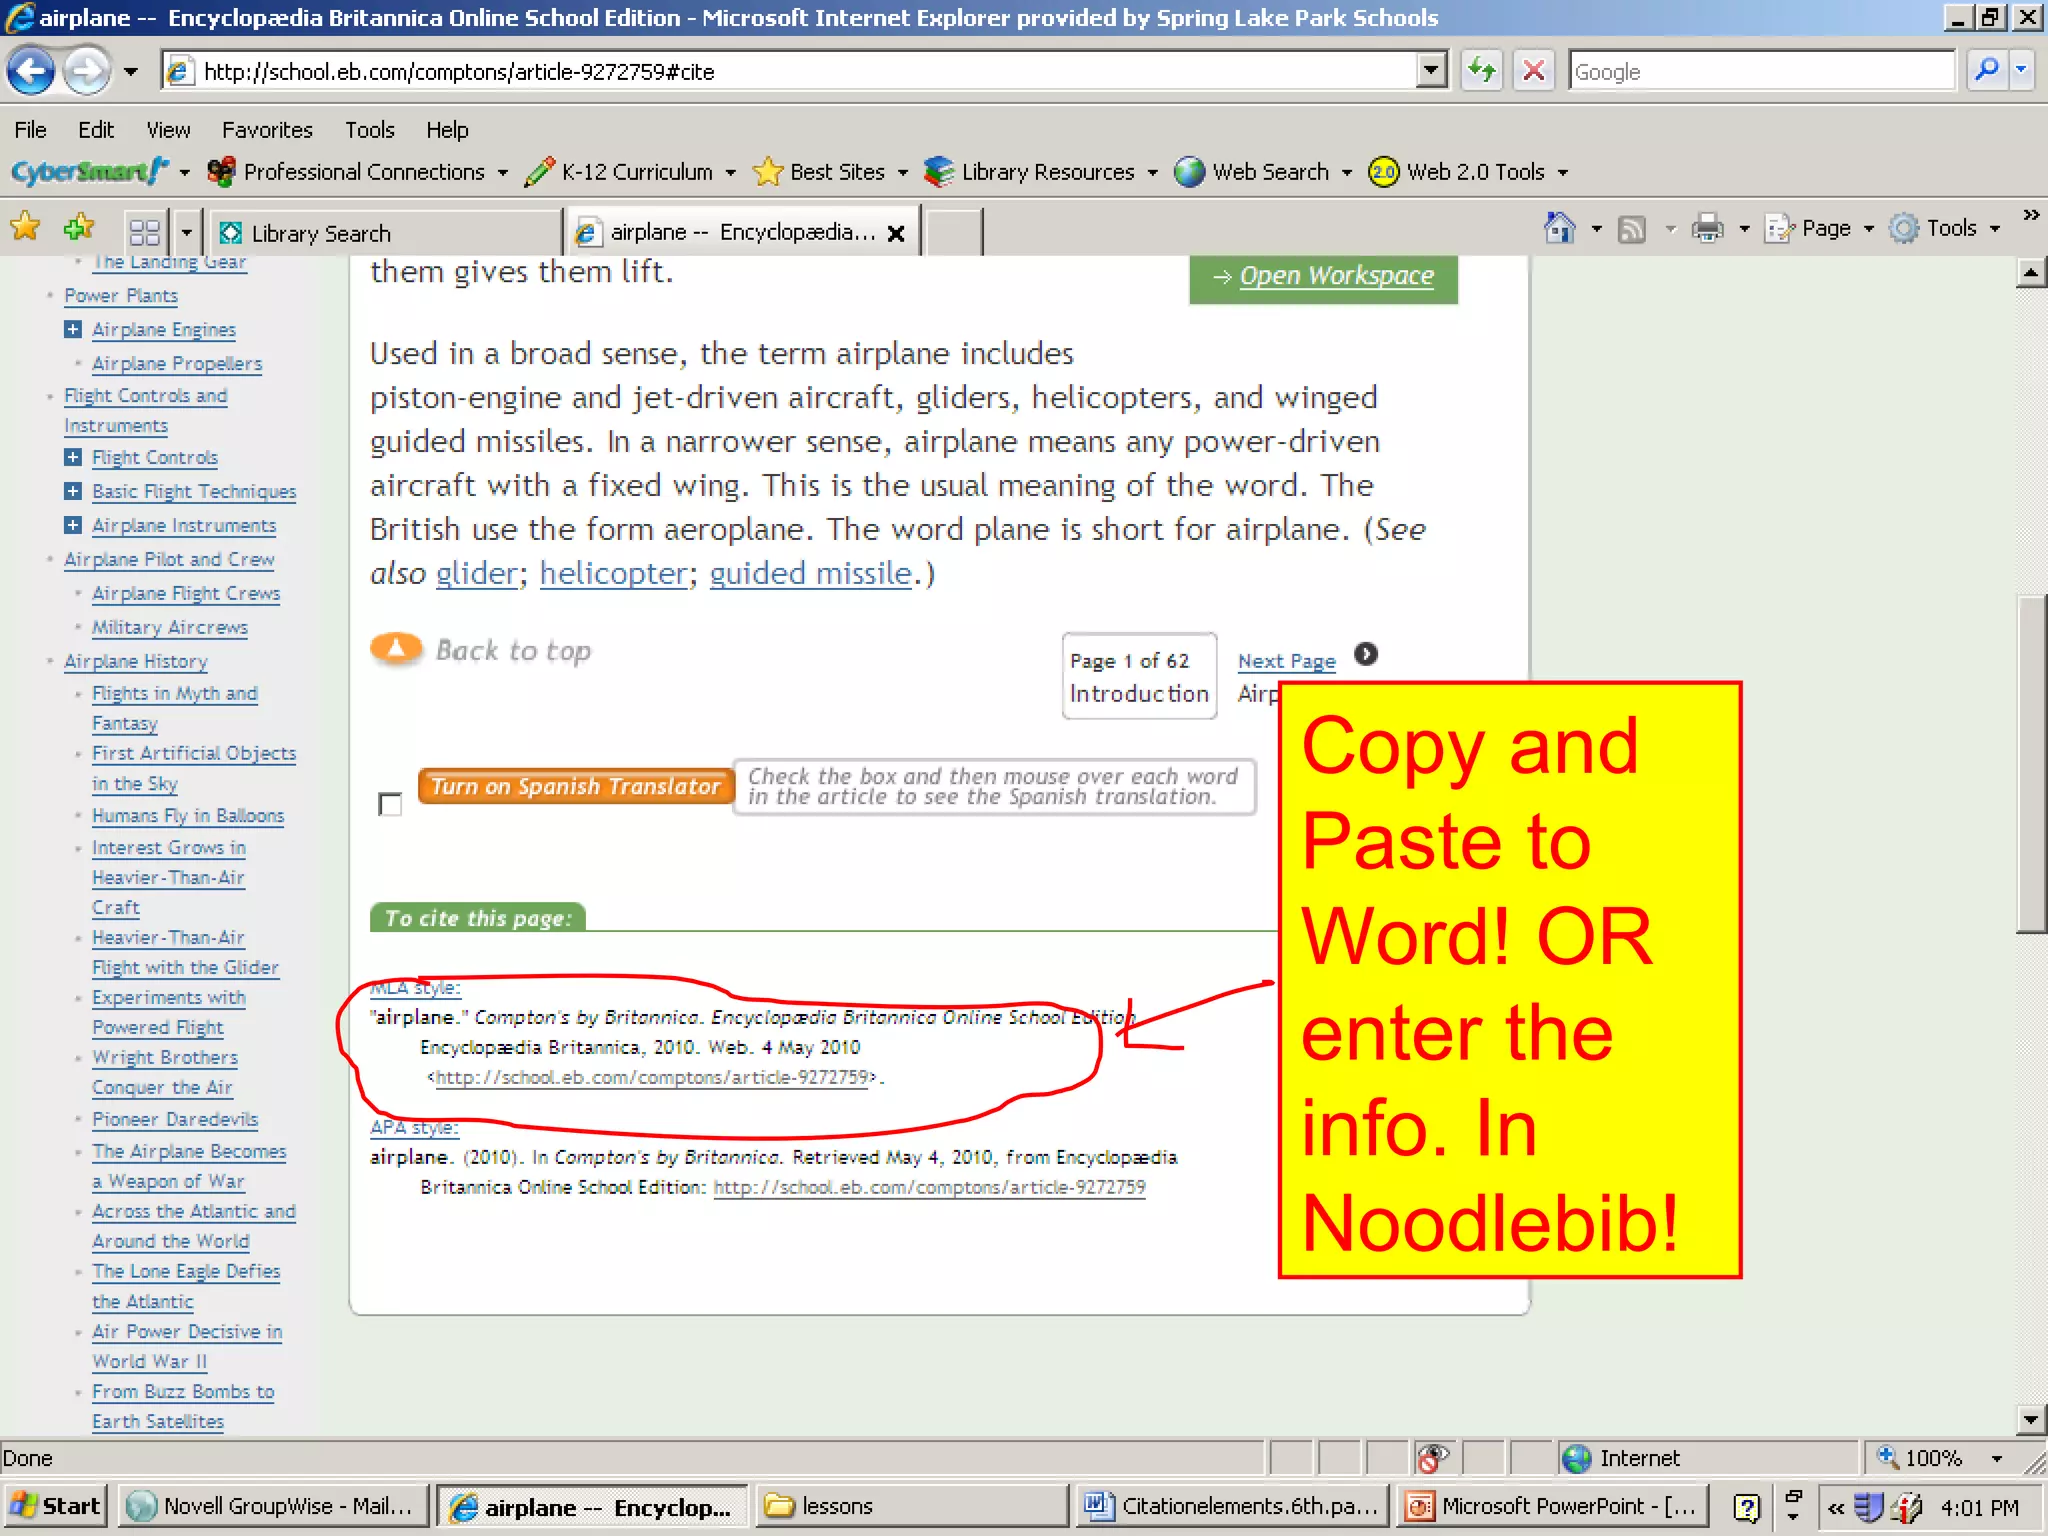This screenshot has width=2048, height=1536.
Task: Click the Next Page link
Action: pyautogui.click(x=1287, y=661)
